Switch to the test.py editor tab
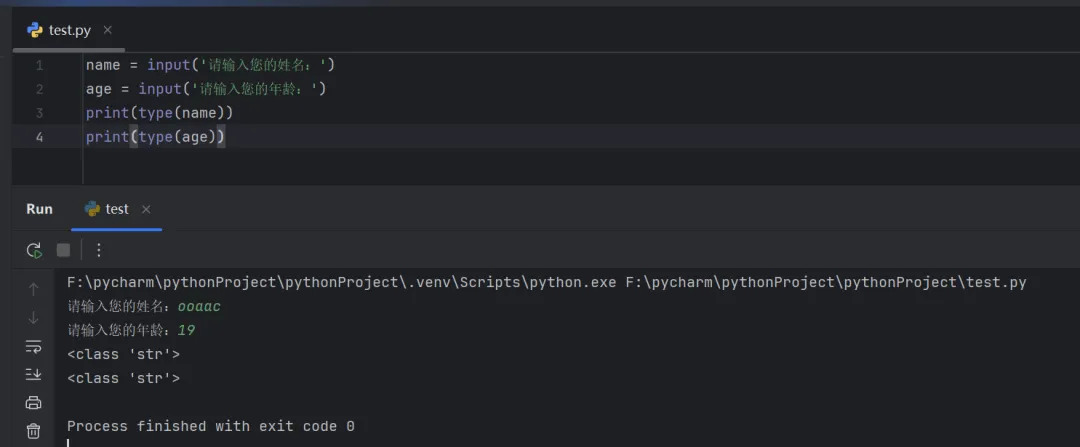Viewport: 1080px width, 447px height. coord(70,30)
